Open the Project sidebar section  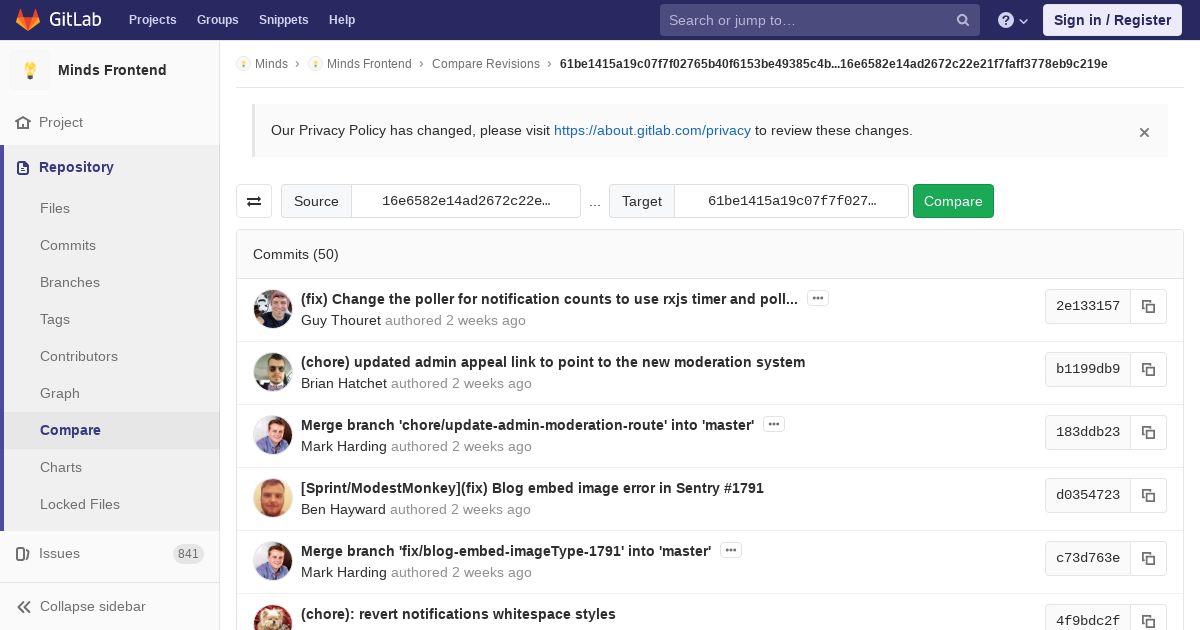(61, 122)
